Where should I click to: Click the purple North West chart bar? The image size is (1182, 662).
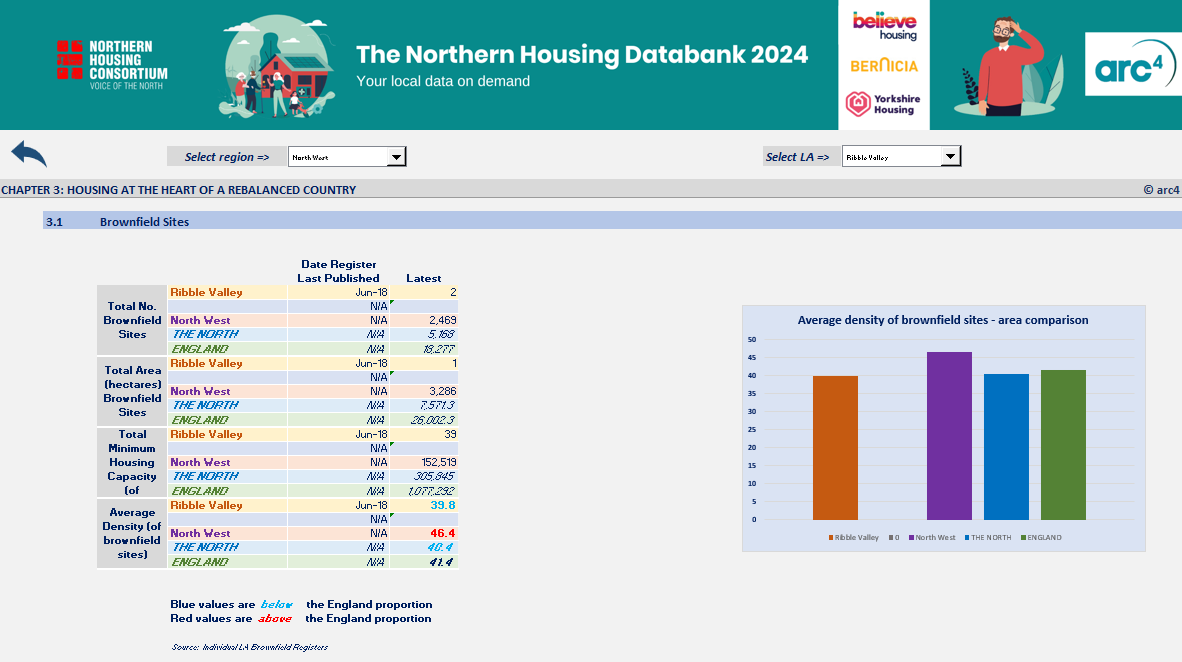pyautogui.click(x=949, y=435)
